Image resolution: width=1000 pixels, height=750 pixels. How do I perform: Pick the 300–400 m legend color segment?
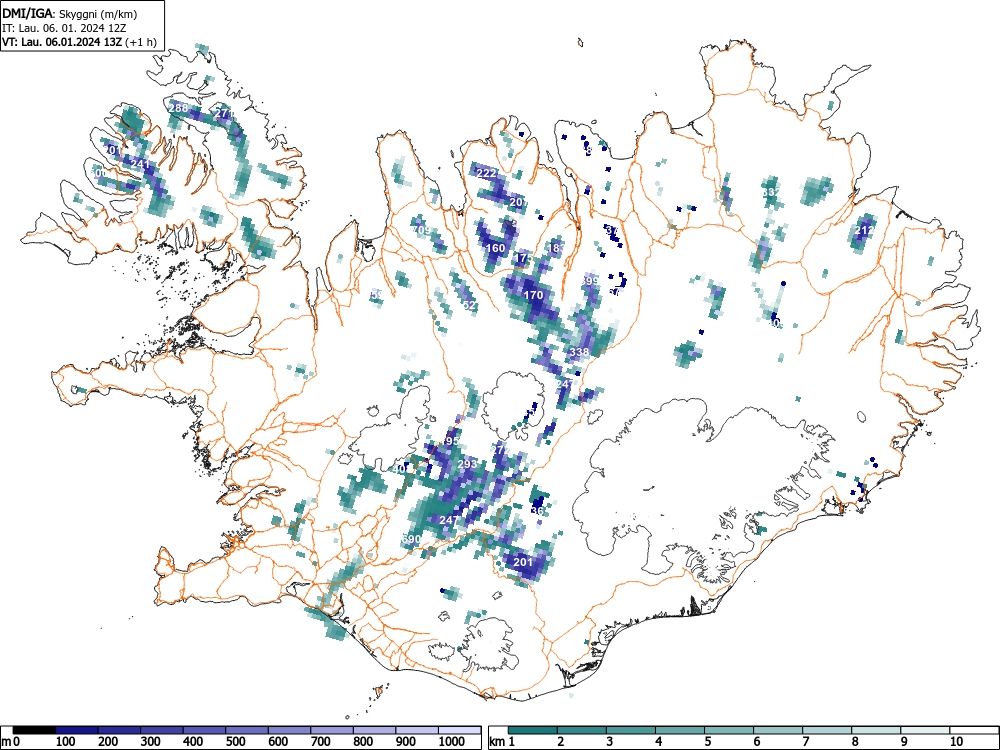[162, 730]
